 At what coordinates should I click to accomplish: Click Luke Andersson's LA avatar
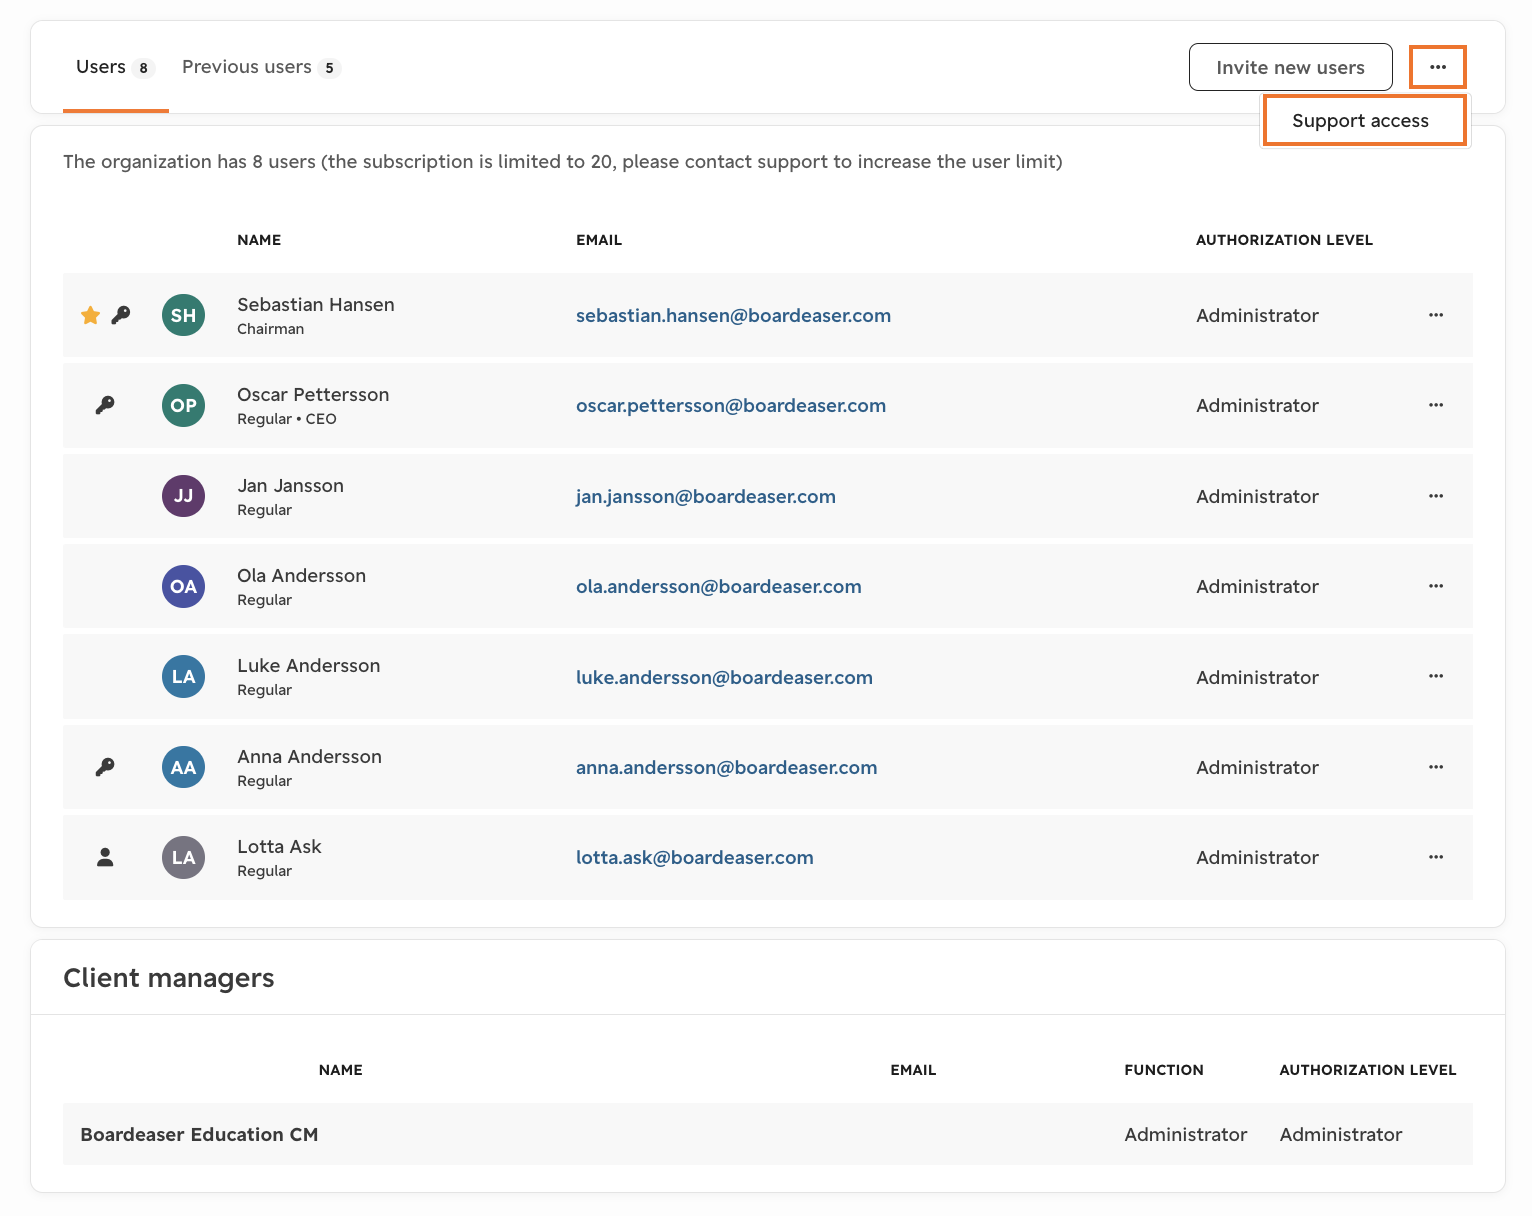point(184,676)
